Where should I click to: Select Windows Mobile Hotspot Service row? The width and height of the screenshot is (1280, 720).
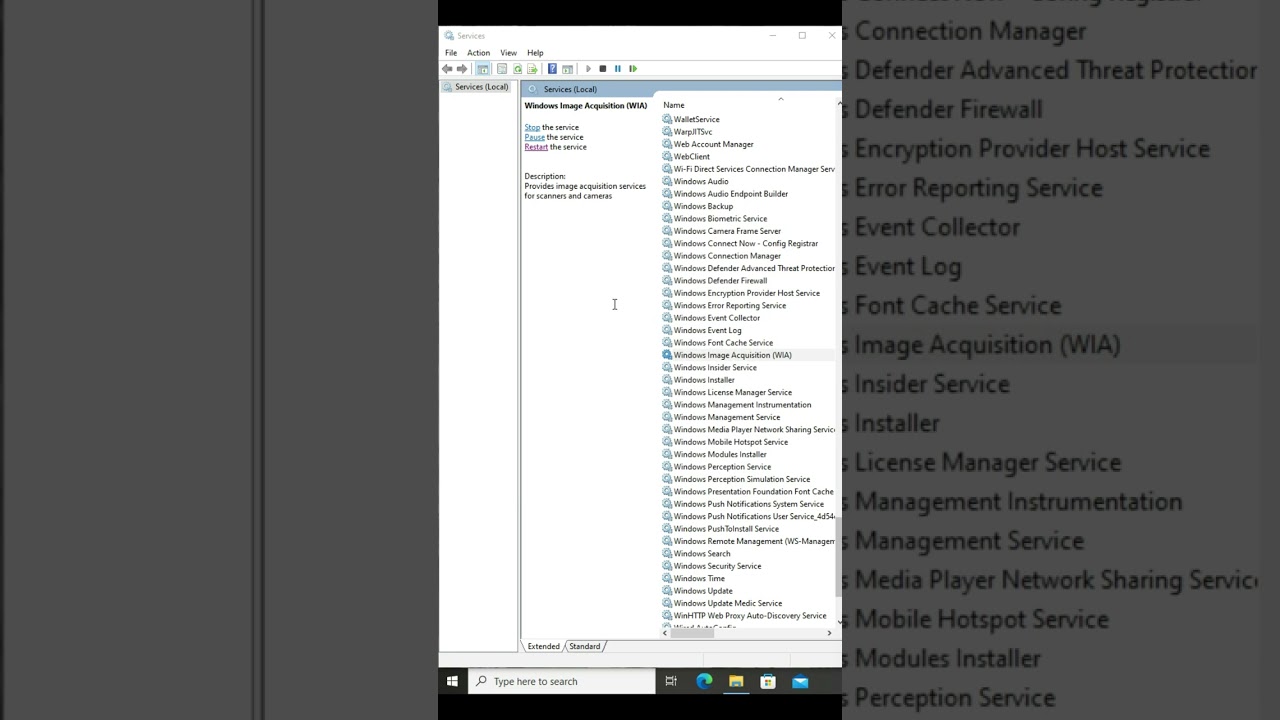click(730, 442)
